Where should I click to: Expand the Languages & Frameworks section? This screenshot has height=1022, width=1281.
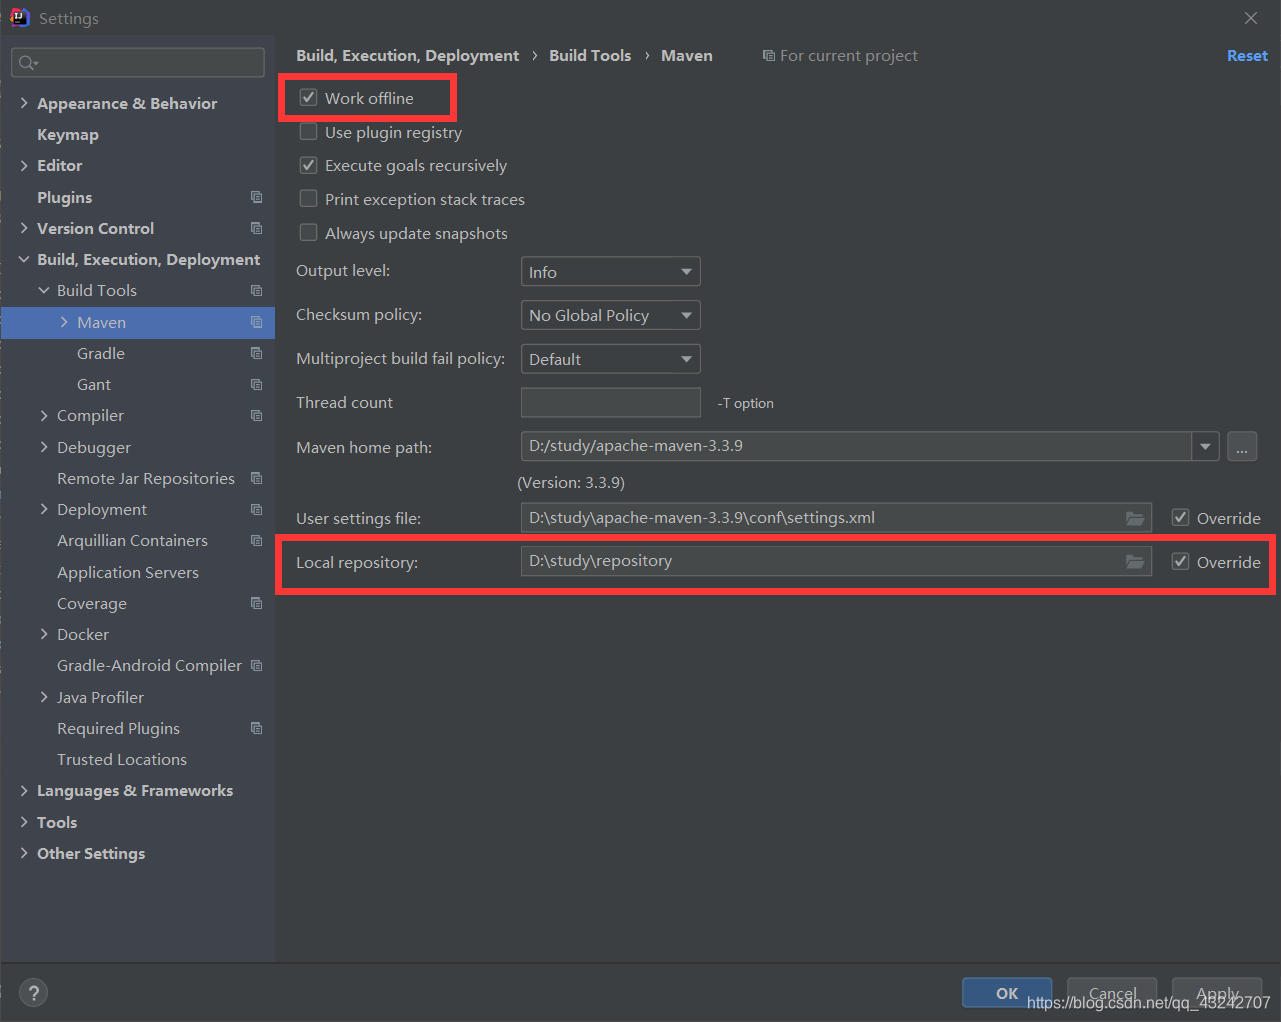point(24,790)
